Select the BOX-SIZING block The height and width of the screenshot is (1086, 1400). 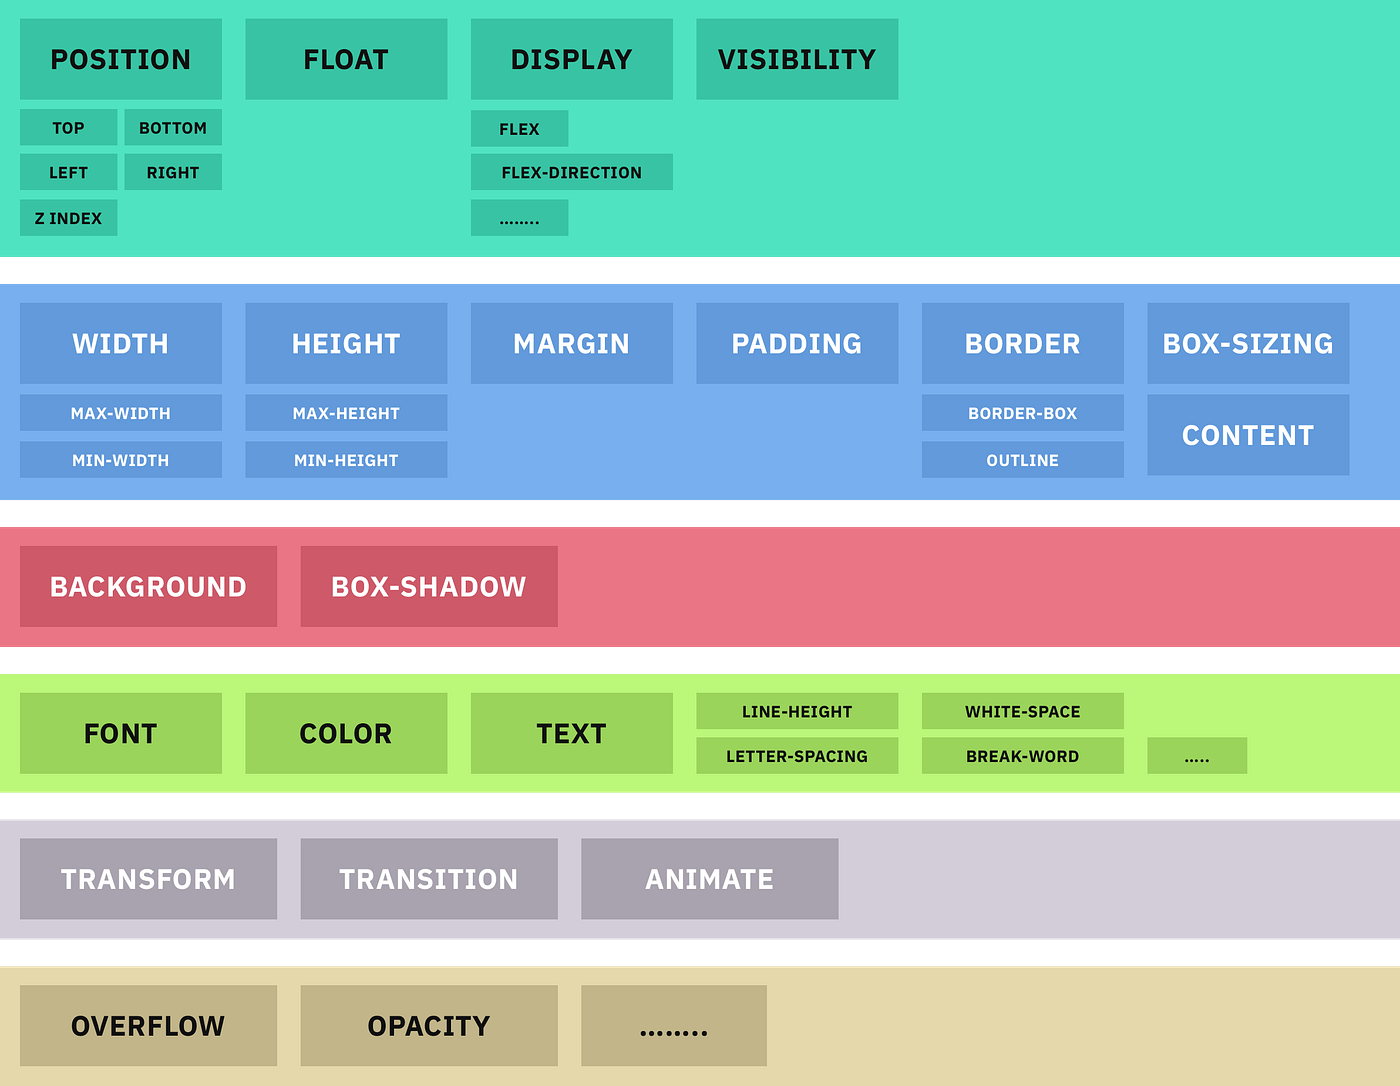click(x=1248, y=343)
